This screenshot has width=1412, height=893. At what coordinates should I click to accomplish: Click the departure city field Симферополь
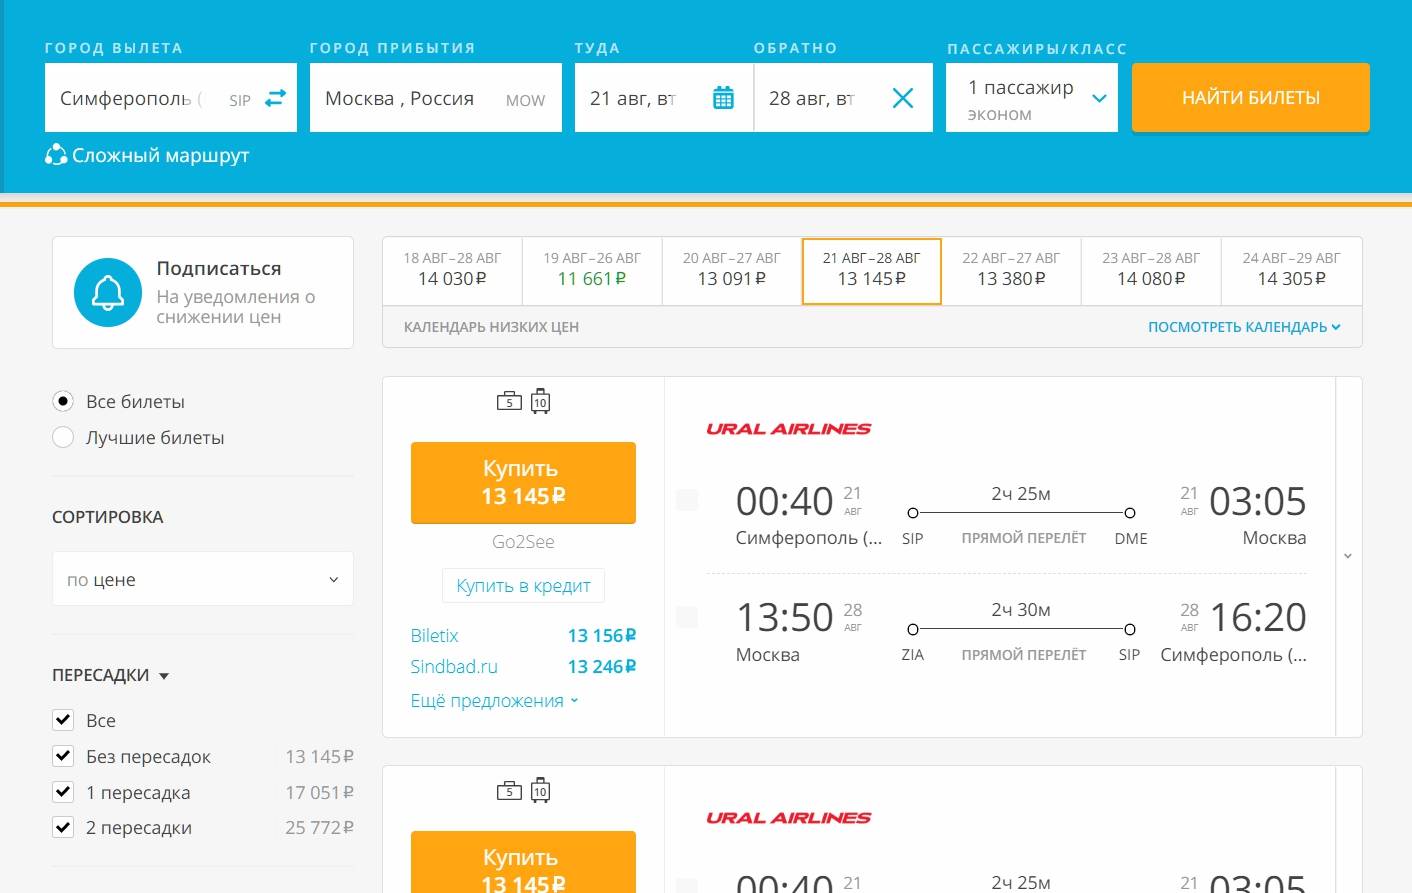[171, 98]
